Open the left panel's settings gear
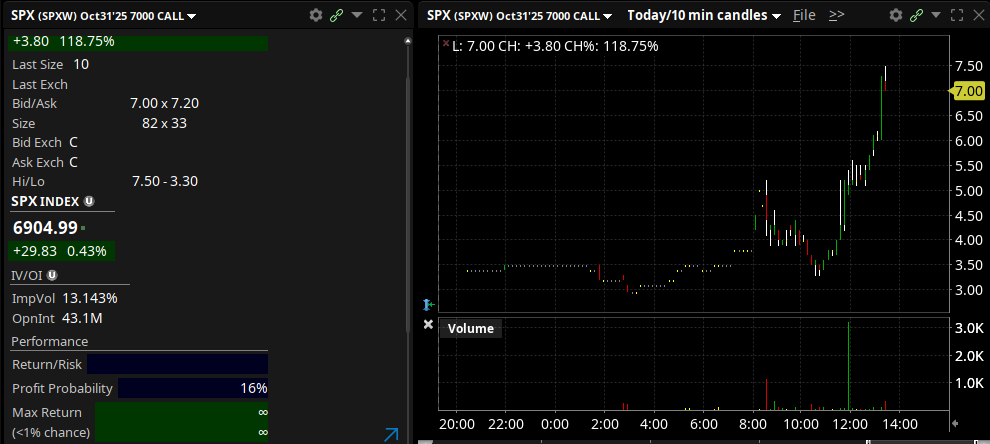The width and height of the screenshot is (990, 444). point(316,15)
